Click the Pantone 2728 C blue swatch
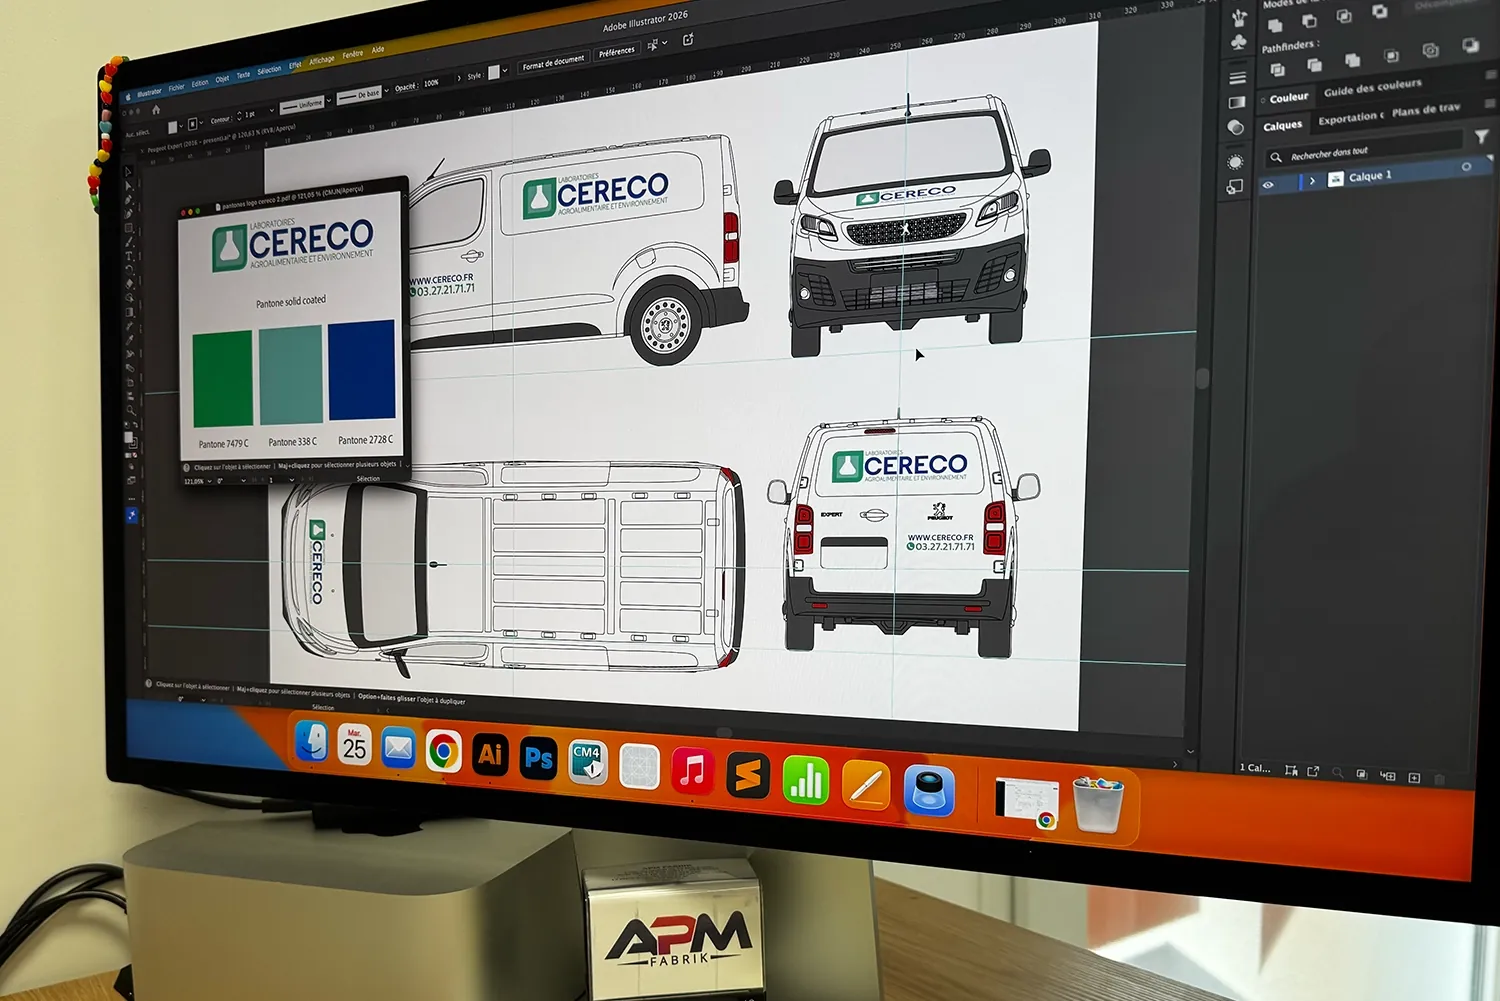1500x1001 pixels. pos(362,370)
